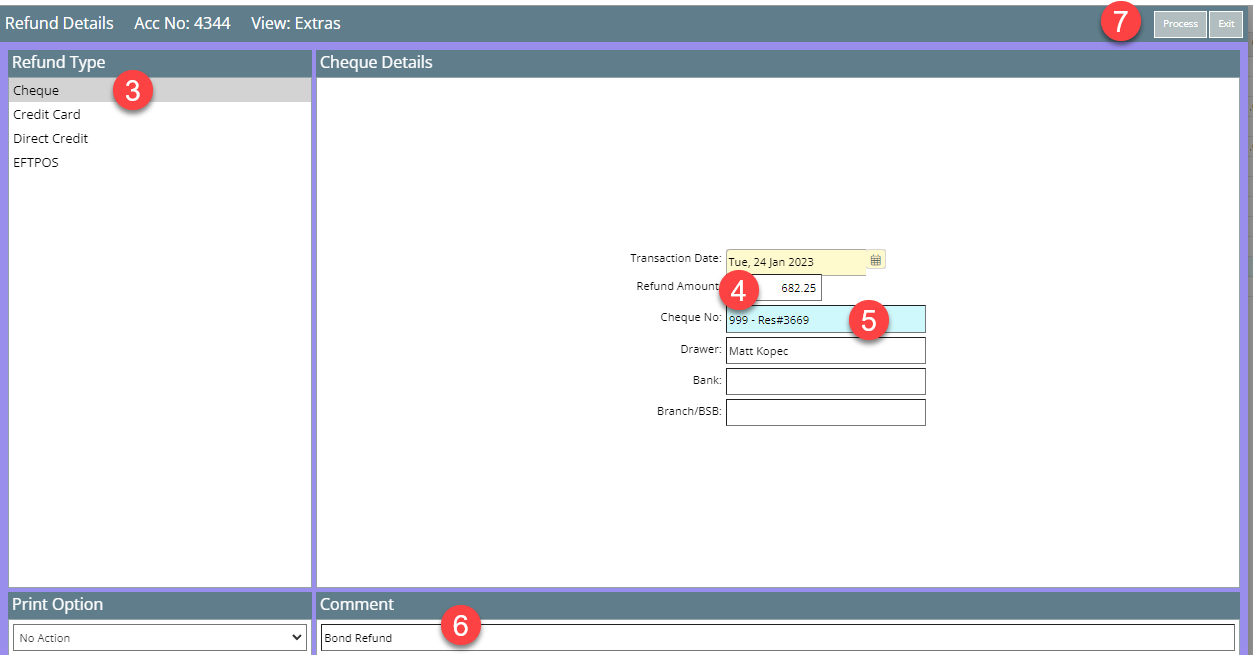Screen dimensions: 1253x655
Task: Click the red step 7 marker
Action: coord(1121,22)
